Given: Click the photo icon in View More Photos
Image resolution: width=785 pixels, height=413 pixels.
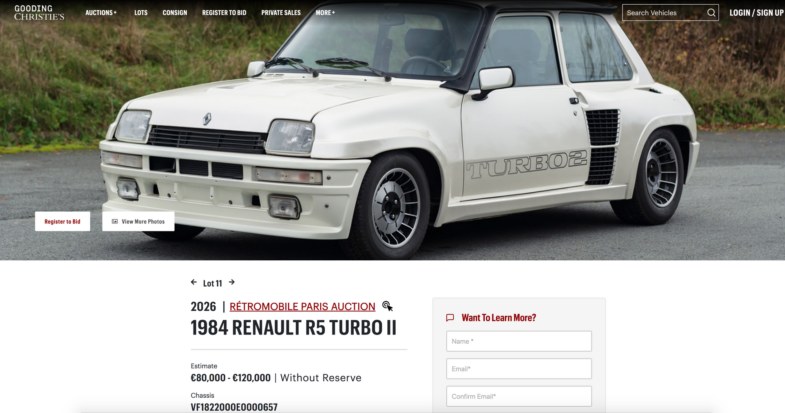Looking at the screenshot, I should (115, 221).
